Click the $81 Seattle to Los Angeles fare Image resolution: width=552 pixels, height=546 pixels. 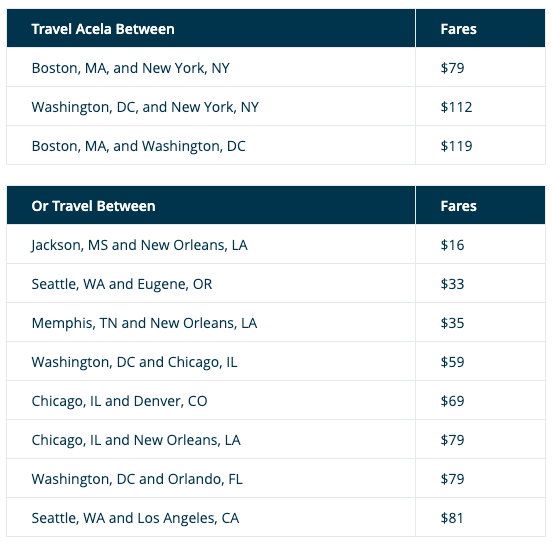coord(452,518)
